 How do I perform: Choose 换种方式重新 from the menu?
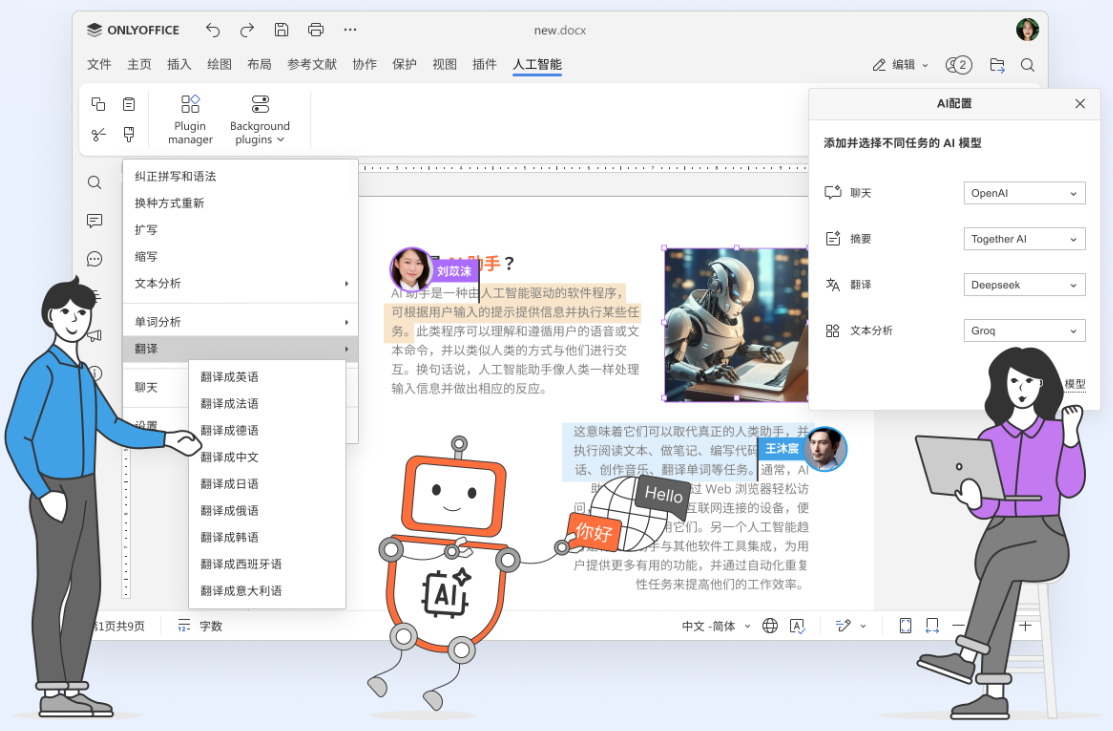[240, 203]
